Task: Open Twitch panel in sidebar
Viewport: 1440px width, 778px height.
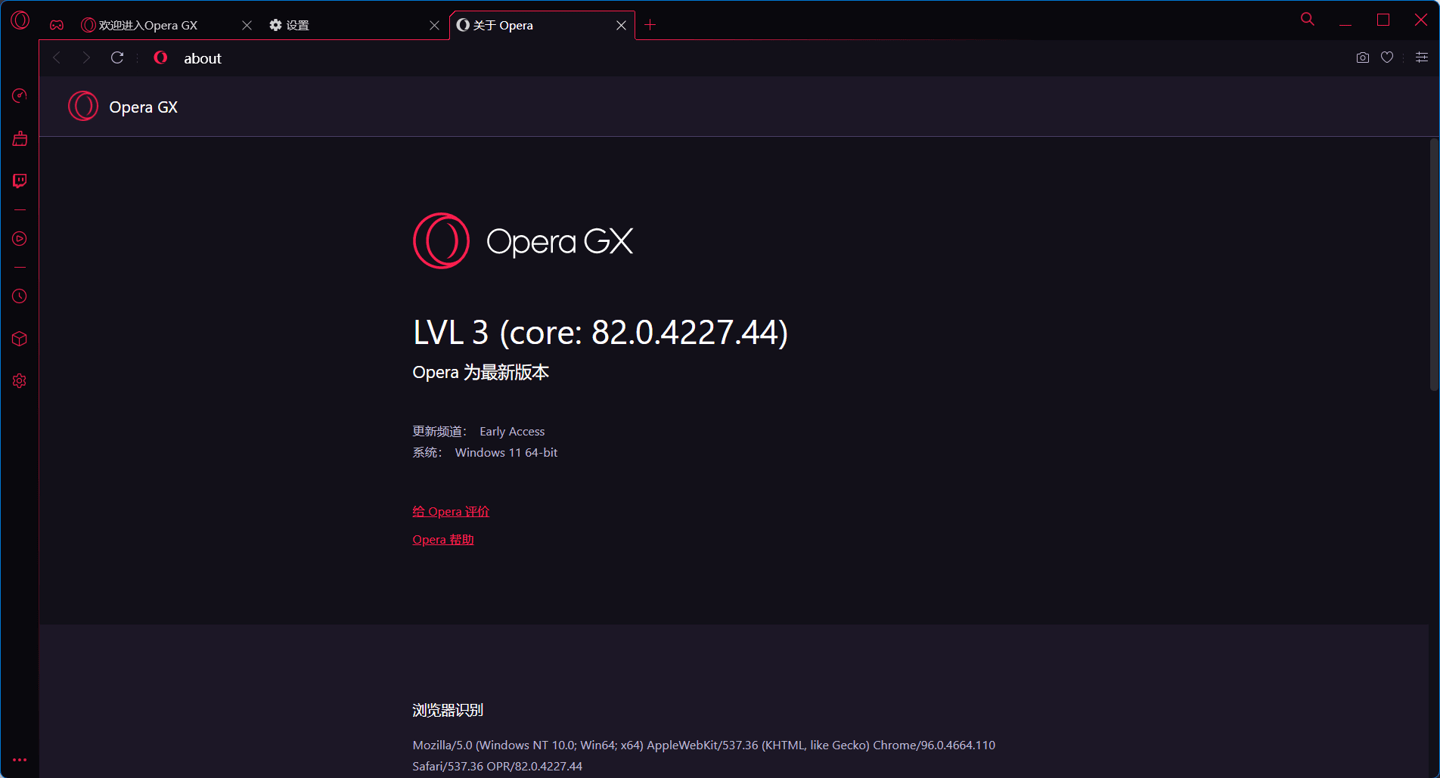Action: 19,181
